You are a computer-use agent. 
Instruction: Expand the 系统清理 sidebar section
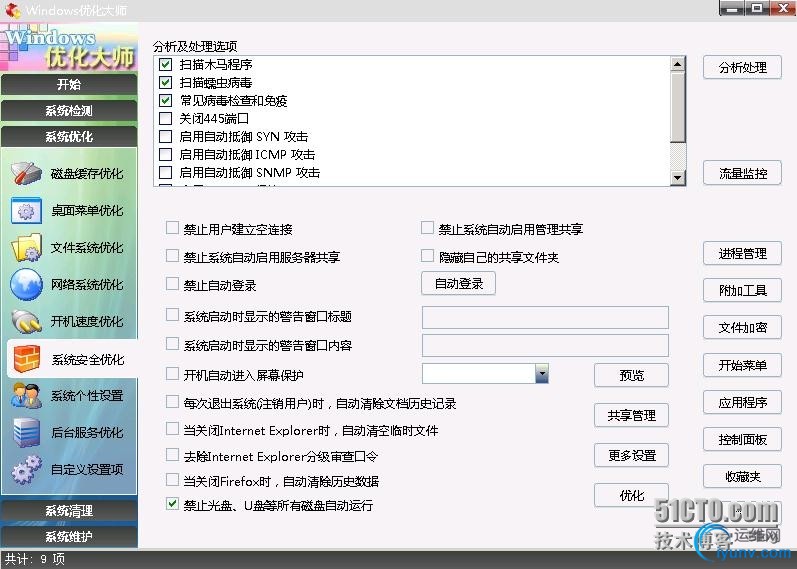(69, 511)
